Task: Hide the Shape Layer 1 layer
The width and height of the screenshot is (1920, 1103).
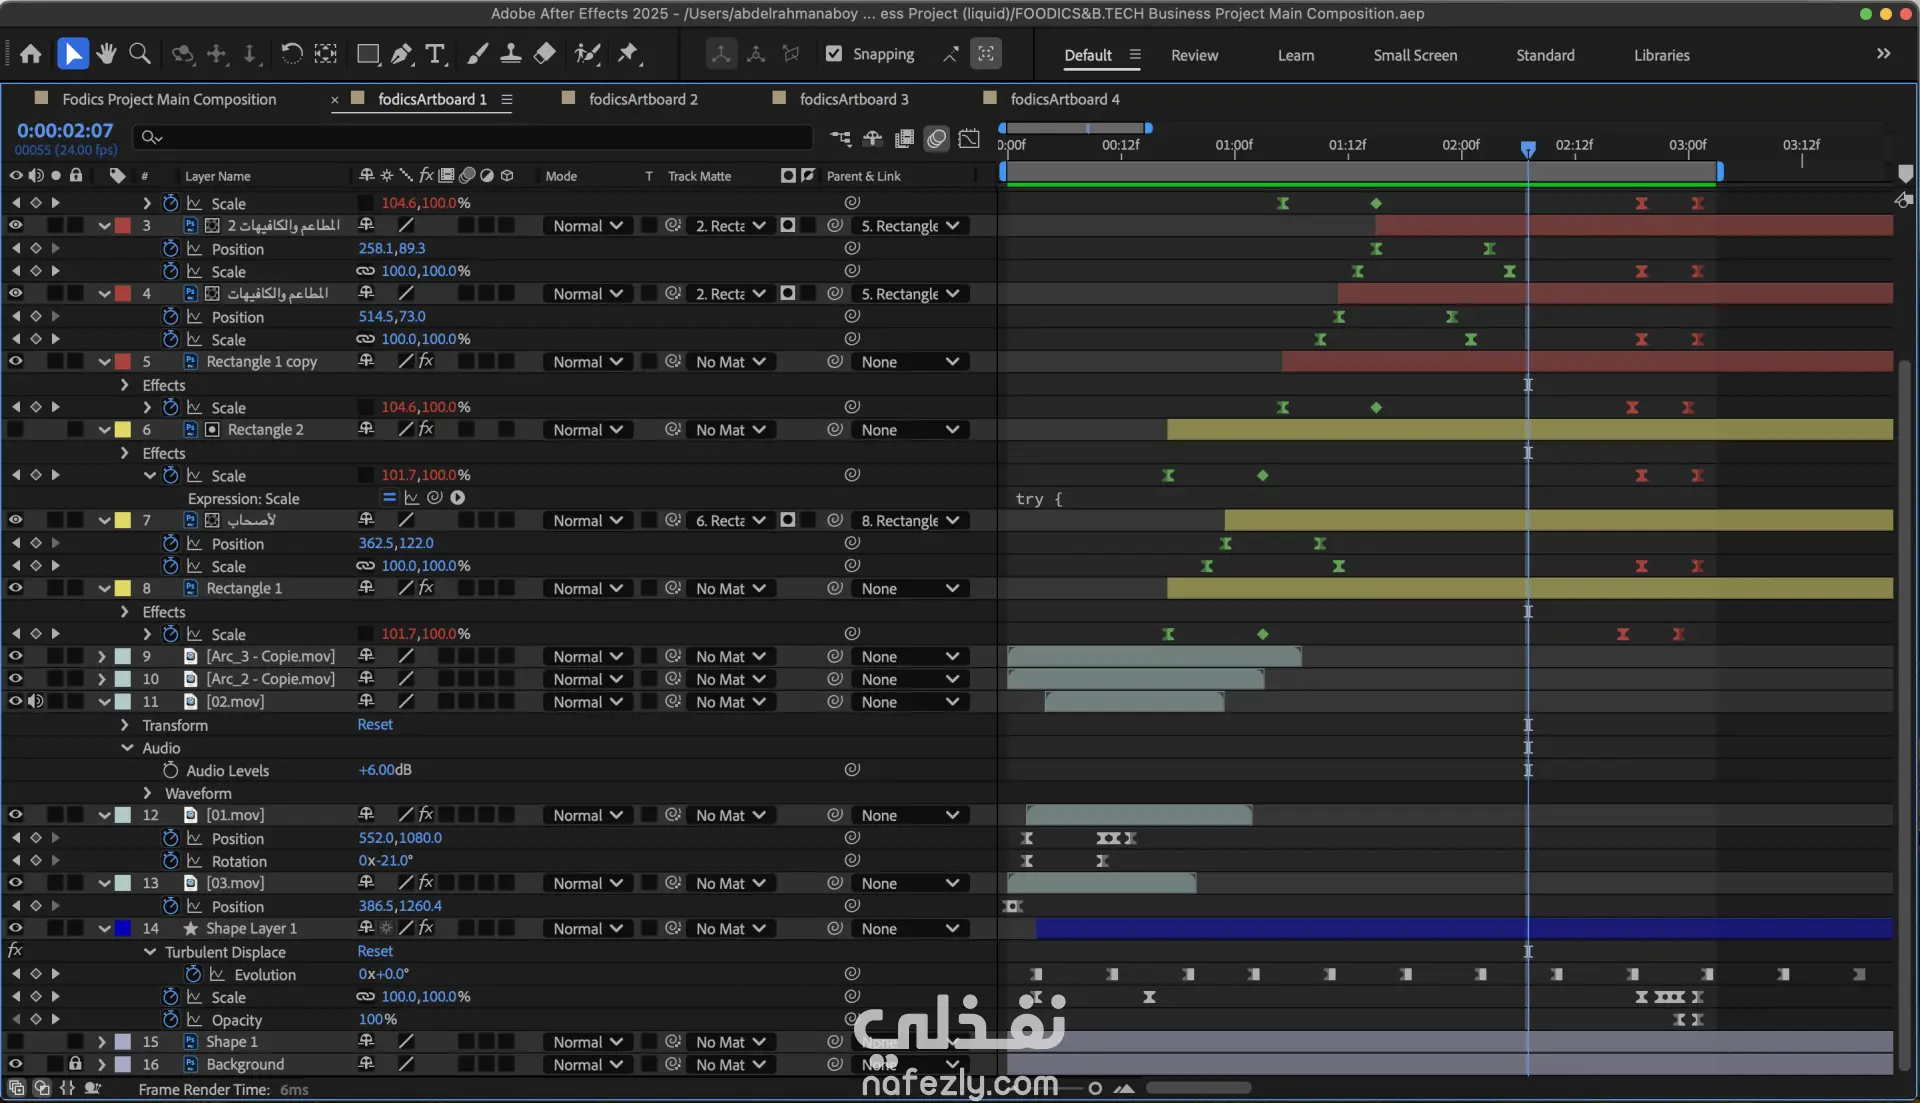Action: (x=15, y=928)
